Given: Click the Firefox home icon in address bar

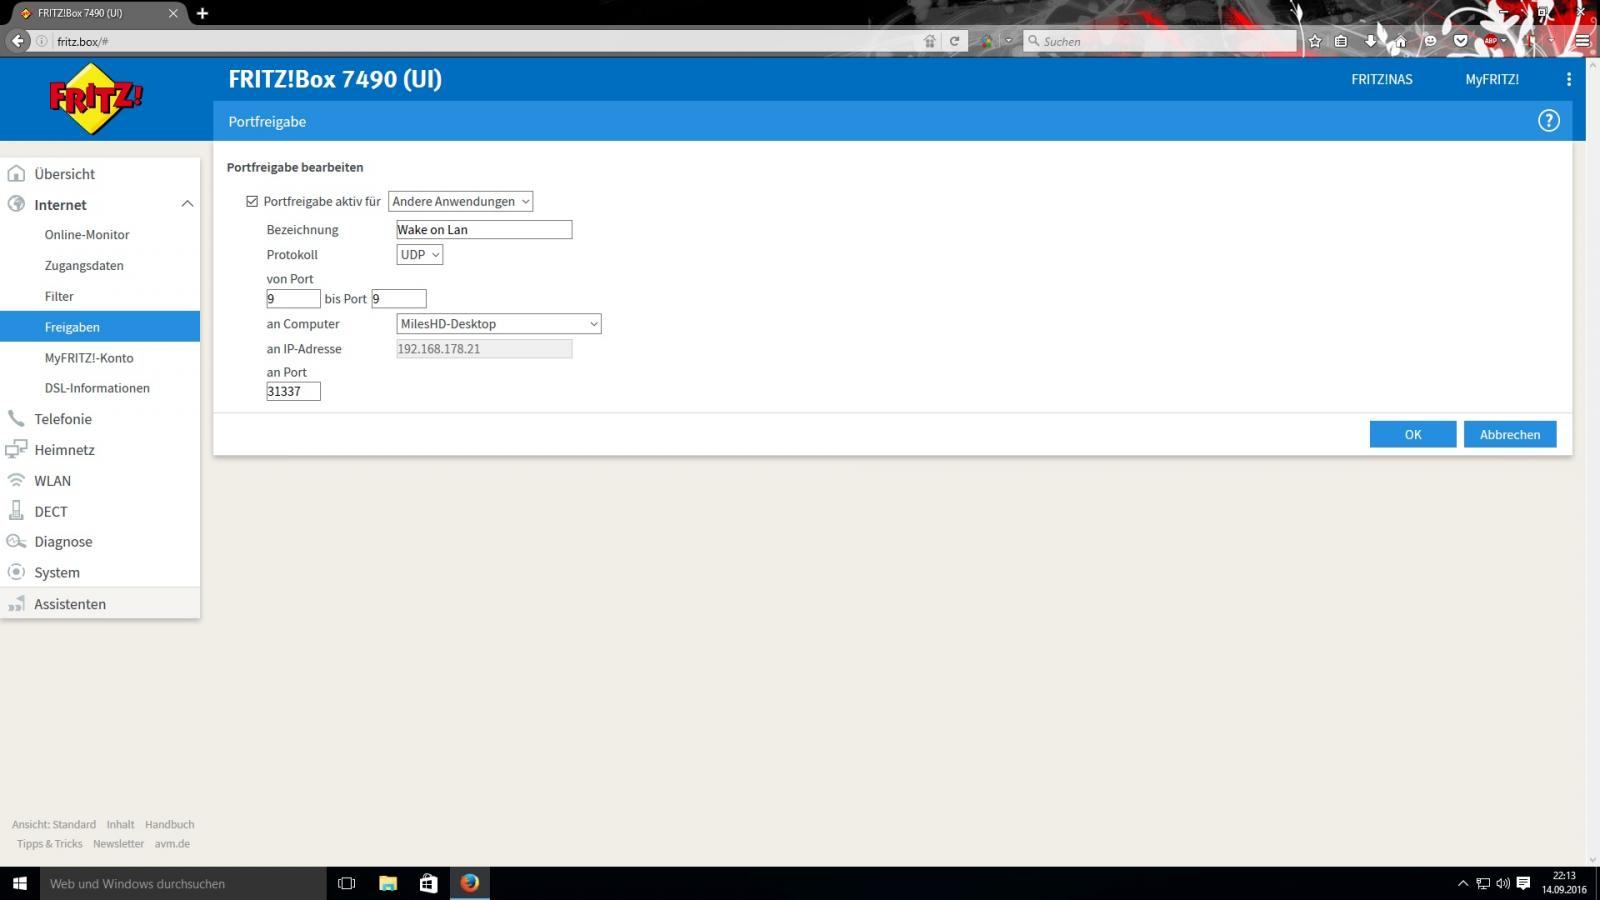Looking at the screenshot, I should coord(930,41).
